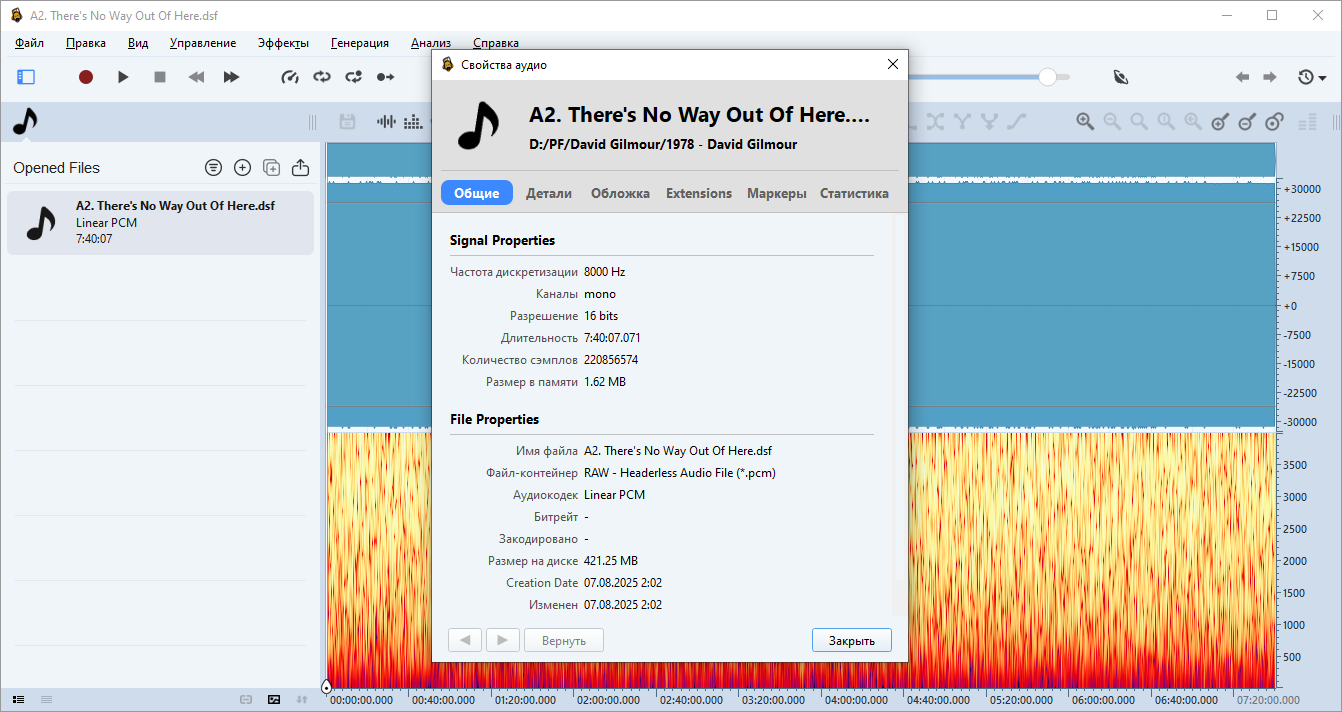Viewport: 1342px width, 712px height.
Task: Click the previous file arrow button in dialog
Action: [x=465, y=640]
